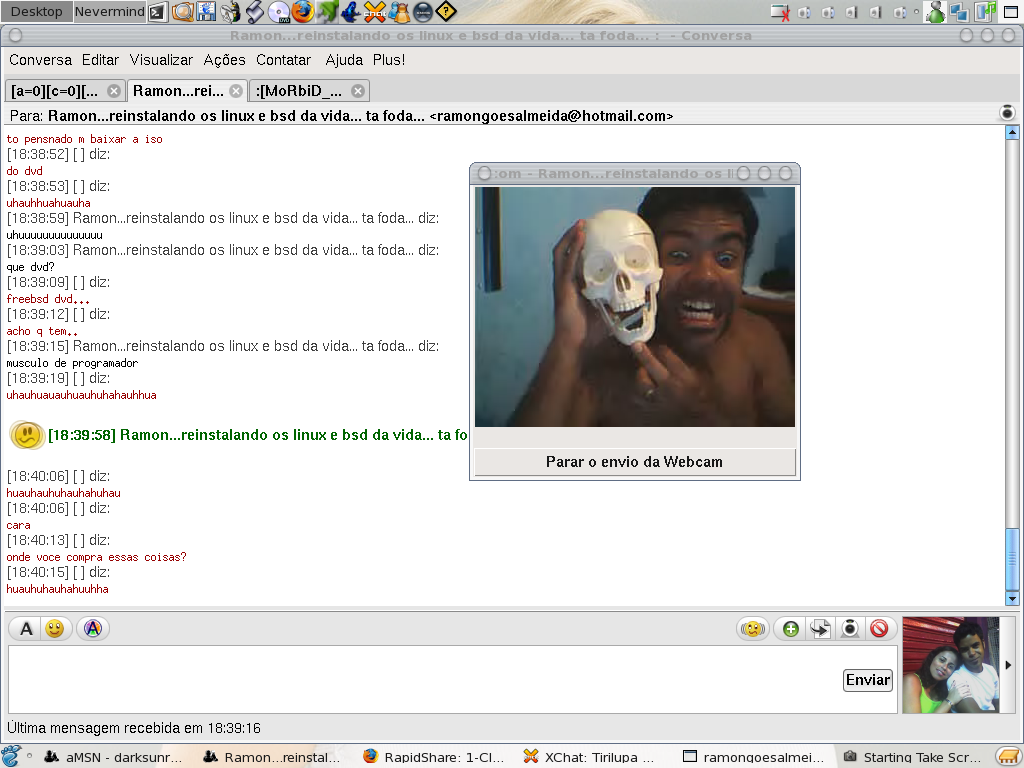
Task: Invite a contact with the green plus icon
Action: pyautogui.click(x=791, y=629)
